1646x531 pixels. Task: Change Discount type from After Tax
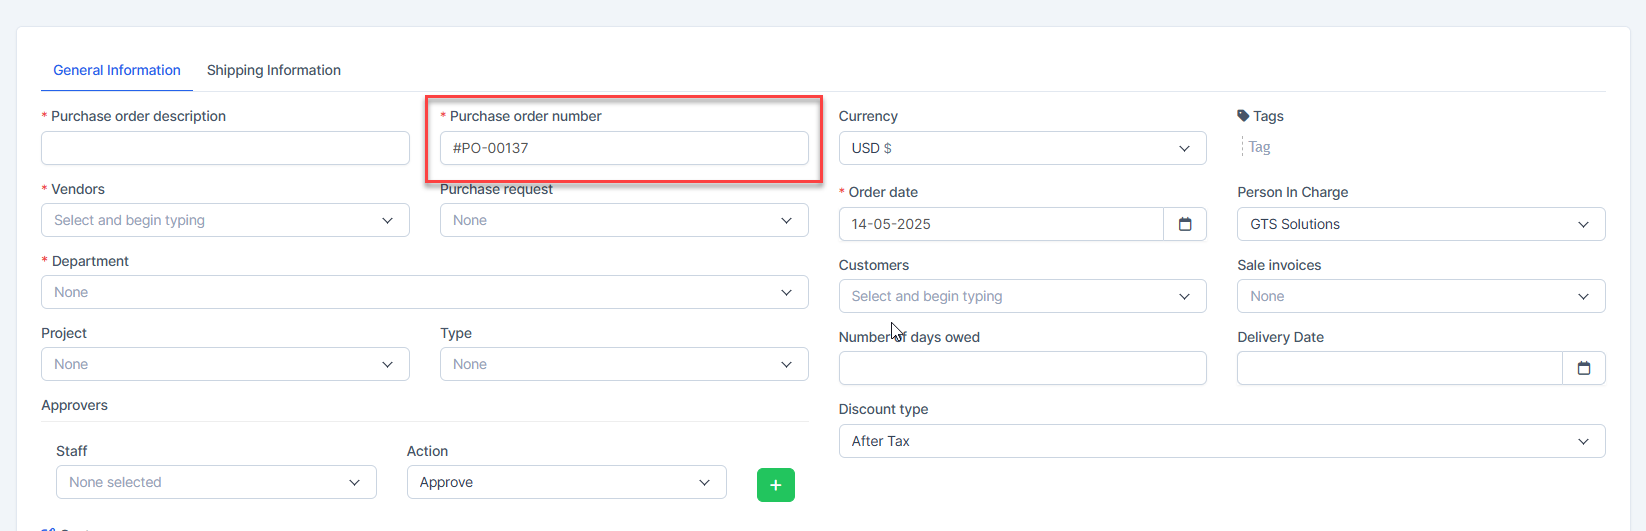point(1221,441)
